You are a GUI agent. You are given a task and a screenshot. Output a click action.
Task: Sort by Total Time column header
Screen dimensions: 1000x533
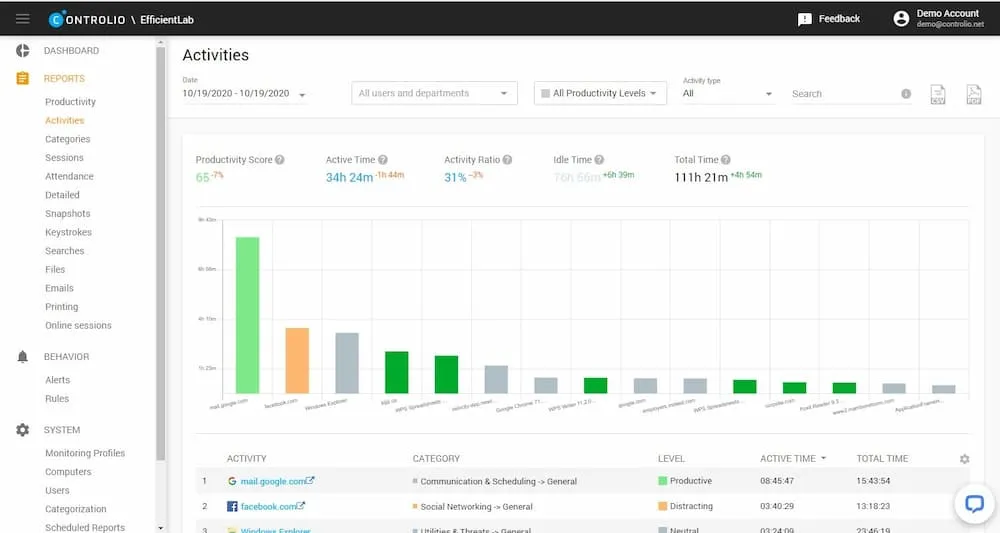tap(882, 458)
